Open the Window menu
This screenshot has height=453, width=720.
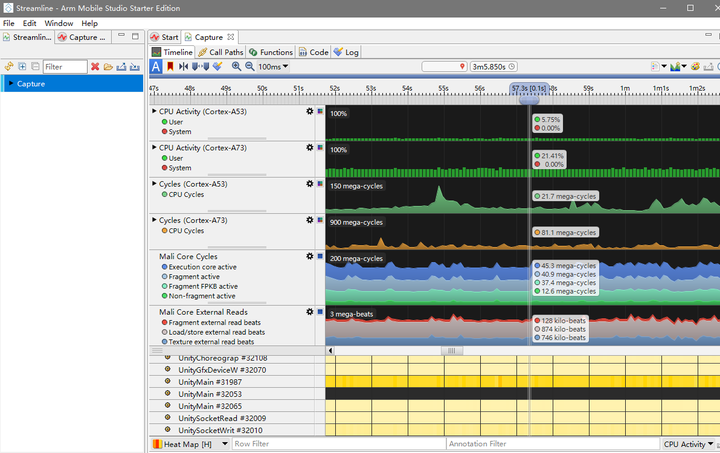[58, 23]
